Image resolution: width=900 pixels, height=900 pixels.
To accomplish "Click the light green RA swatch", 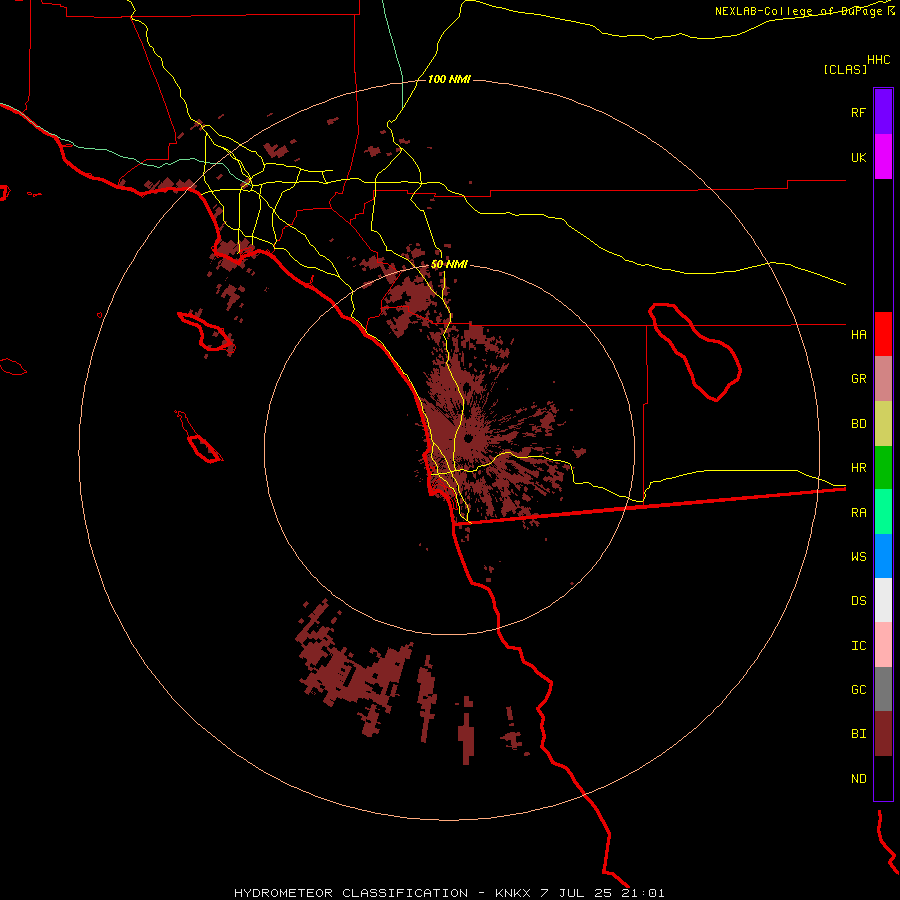I will coord(883,512).
